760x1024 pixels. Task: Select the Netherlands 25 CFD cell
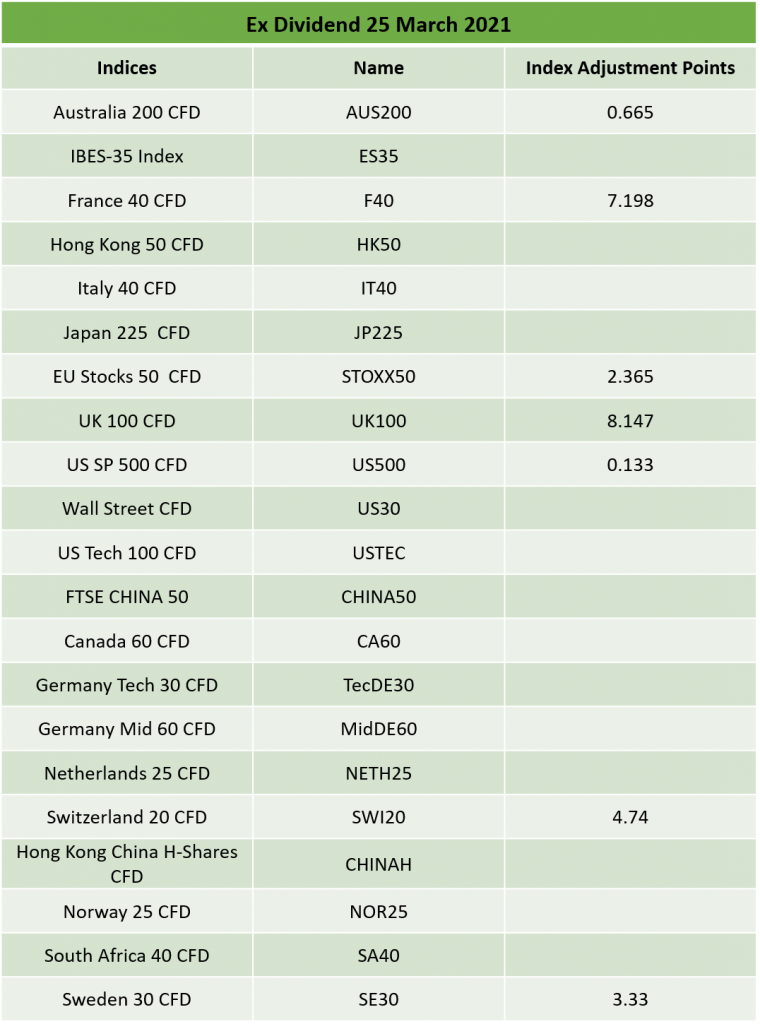[x=127, y=773]
